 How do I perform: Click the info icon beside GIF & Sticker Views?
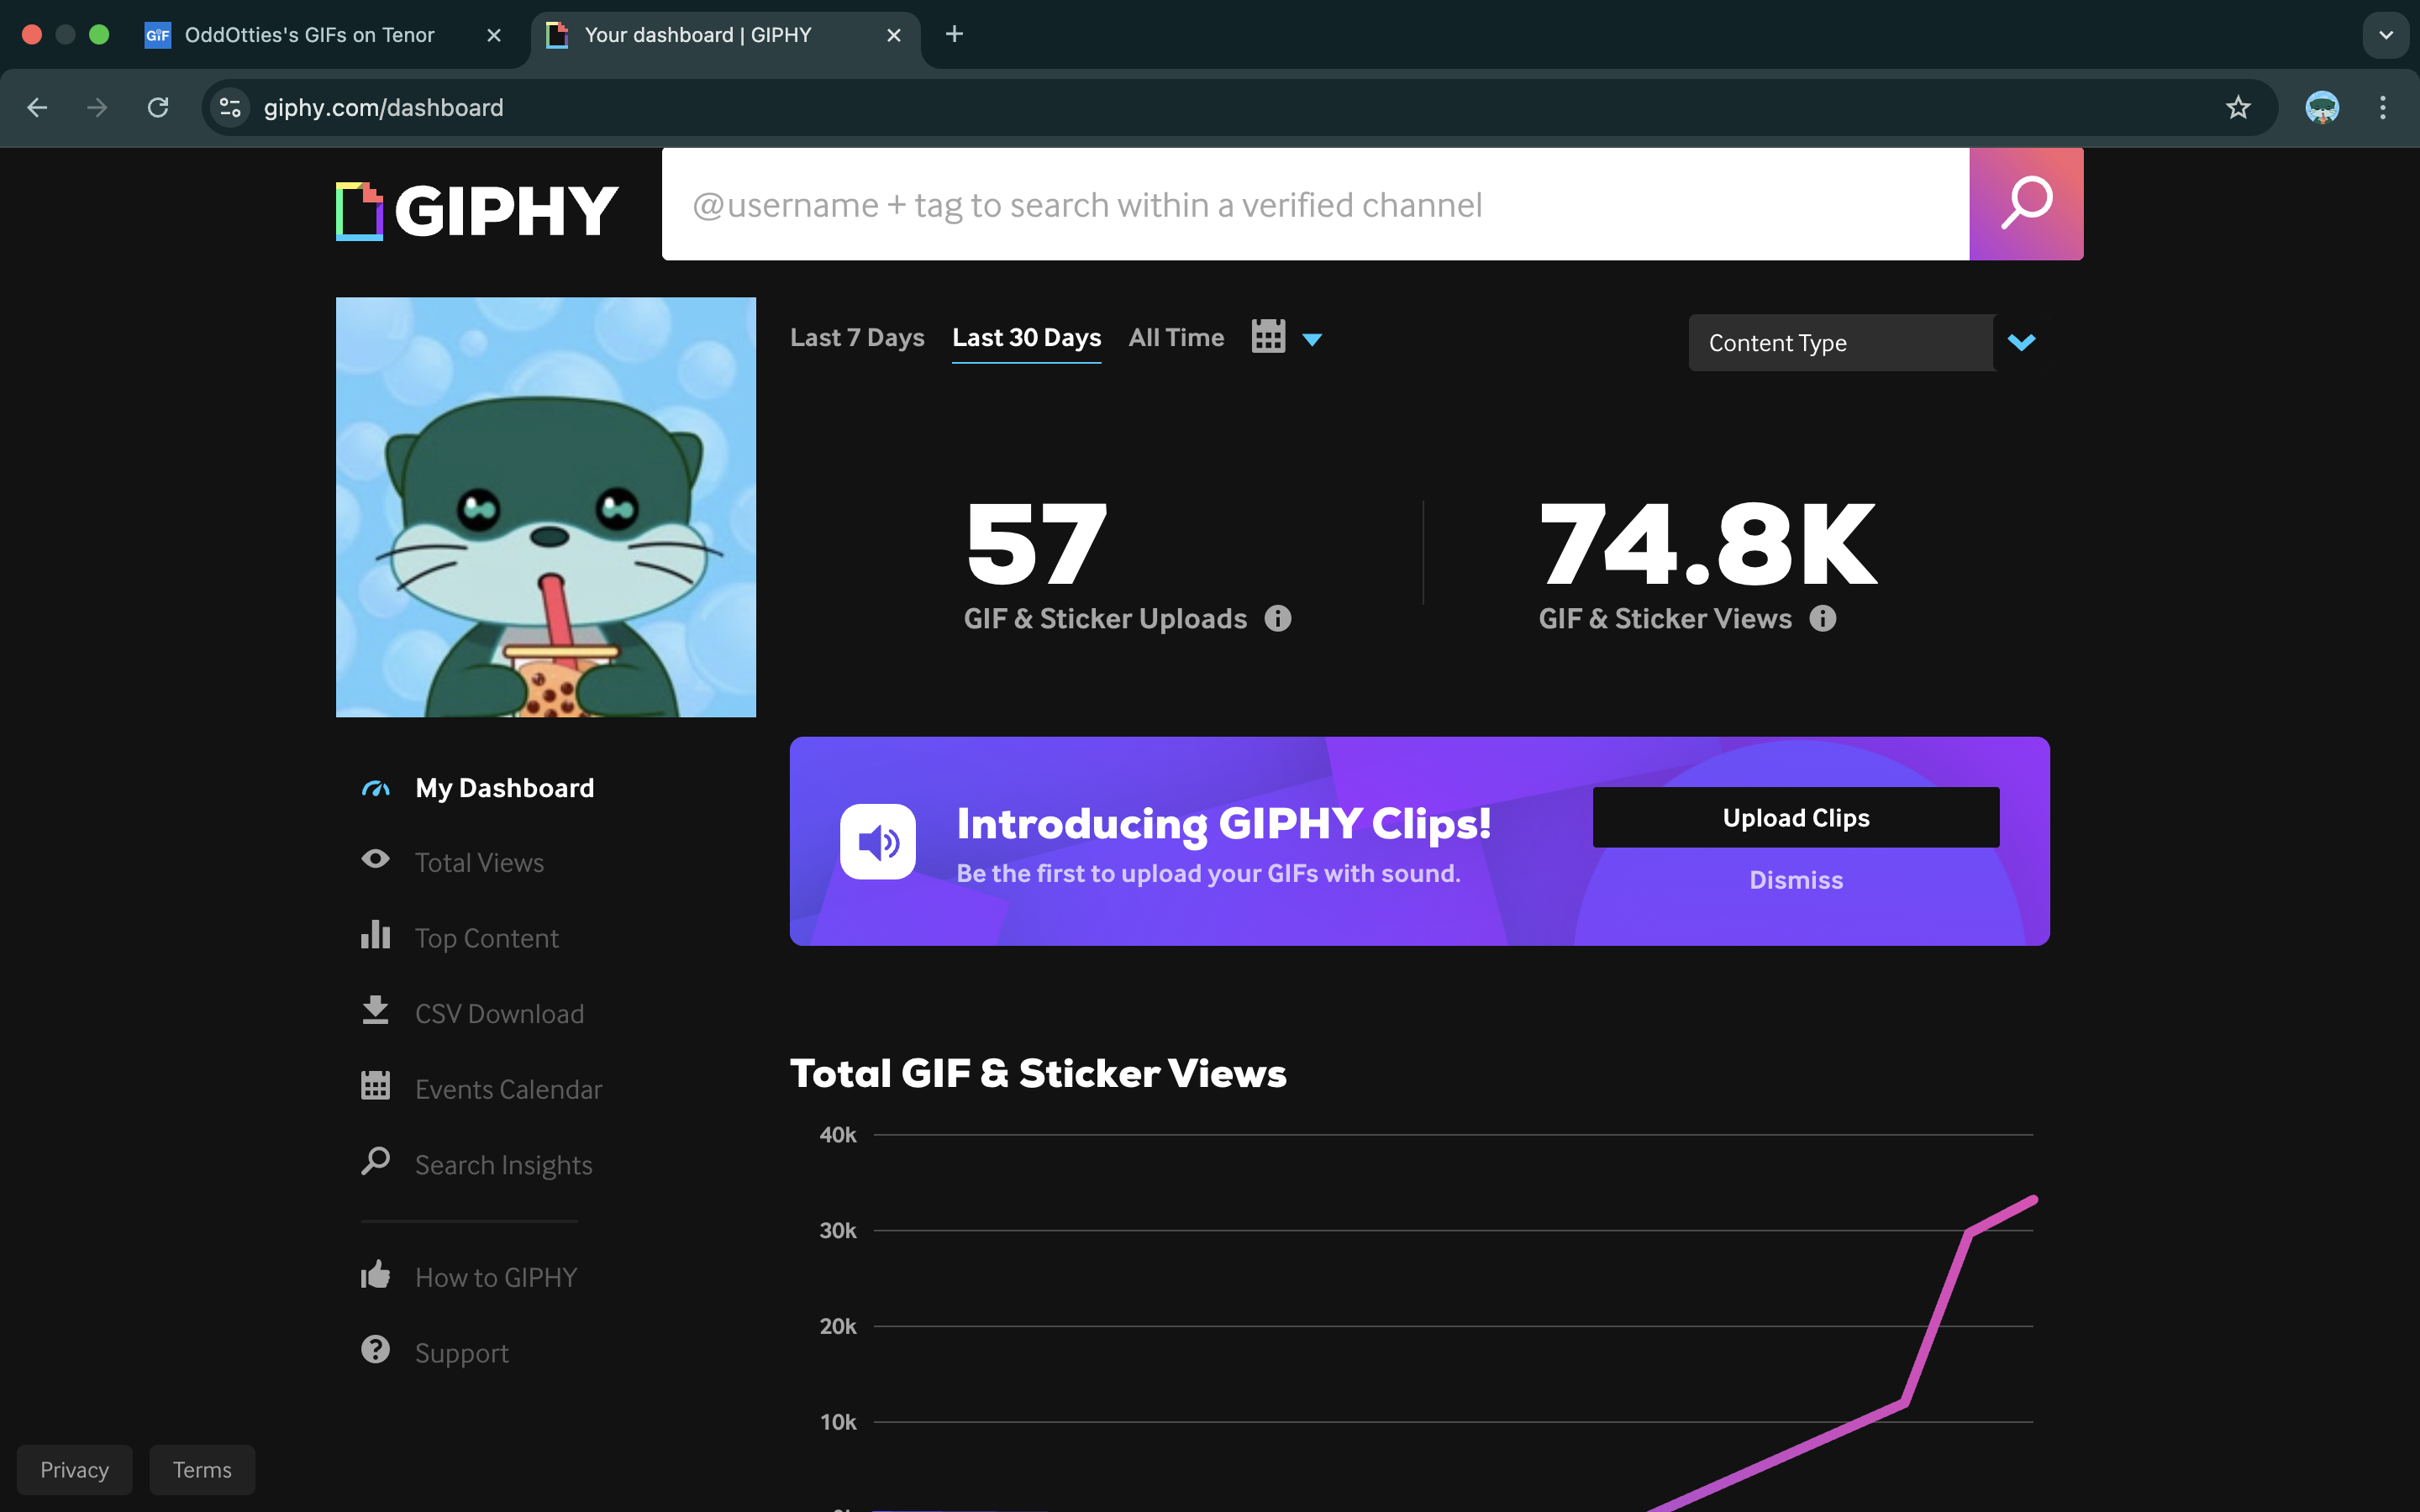coord(1823,619)
